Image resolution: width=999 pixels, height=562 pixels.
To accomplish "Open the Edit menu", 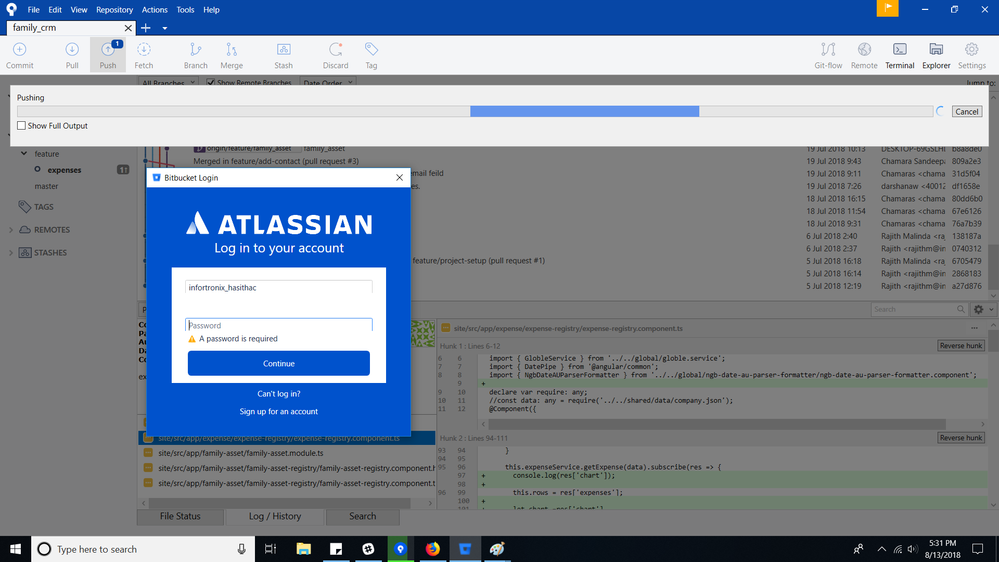I will 55,10.
